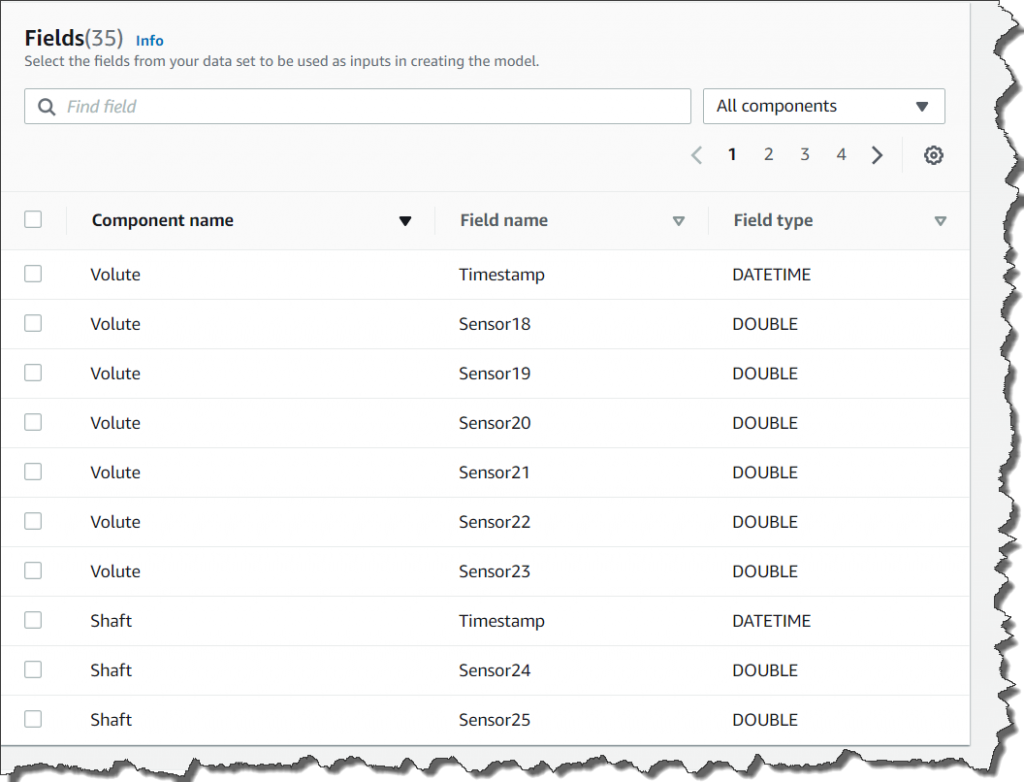Go to page 4 of fields
Screen dimensions: 1024x782
pyautogui.click(x=841, y=155)
